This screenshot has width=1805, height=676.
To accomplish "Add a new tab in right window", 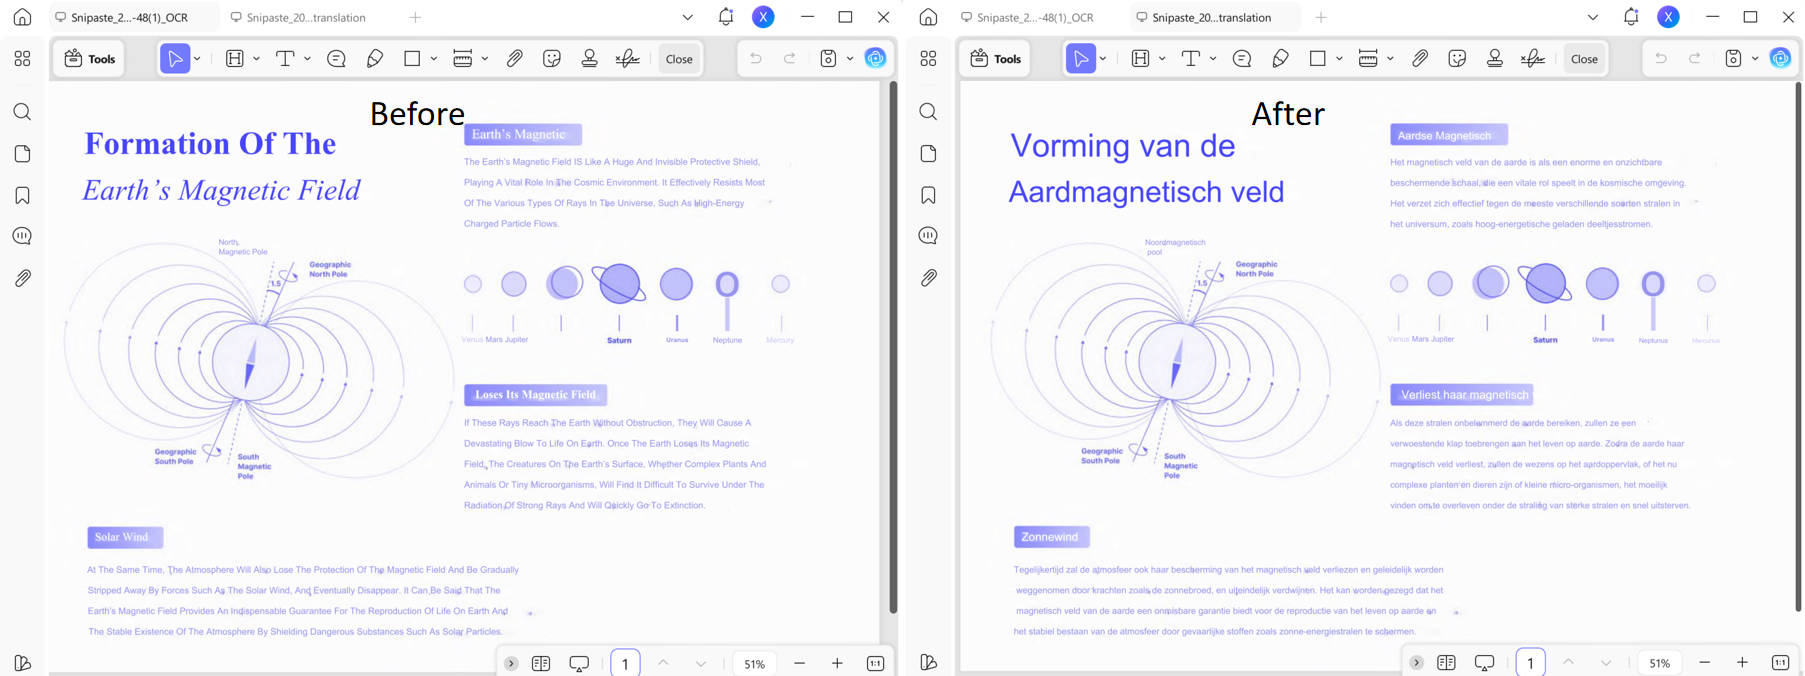I will pyautogui.click(x=1321, y=17).
